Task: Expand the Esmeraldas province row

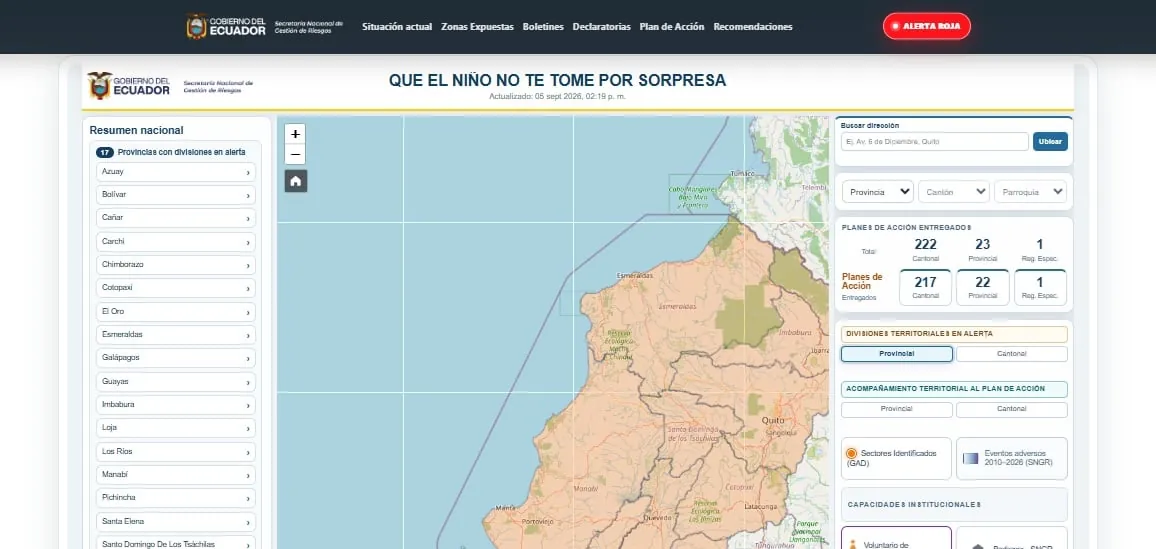Action: pyautogui.click(x=175, y=335)
